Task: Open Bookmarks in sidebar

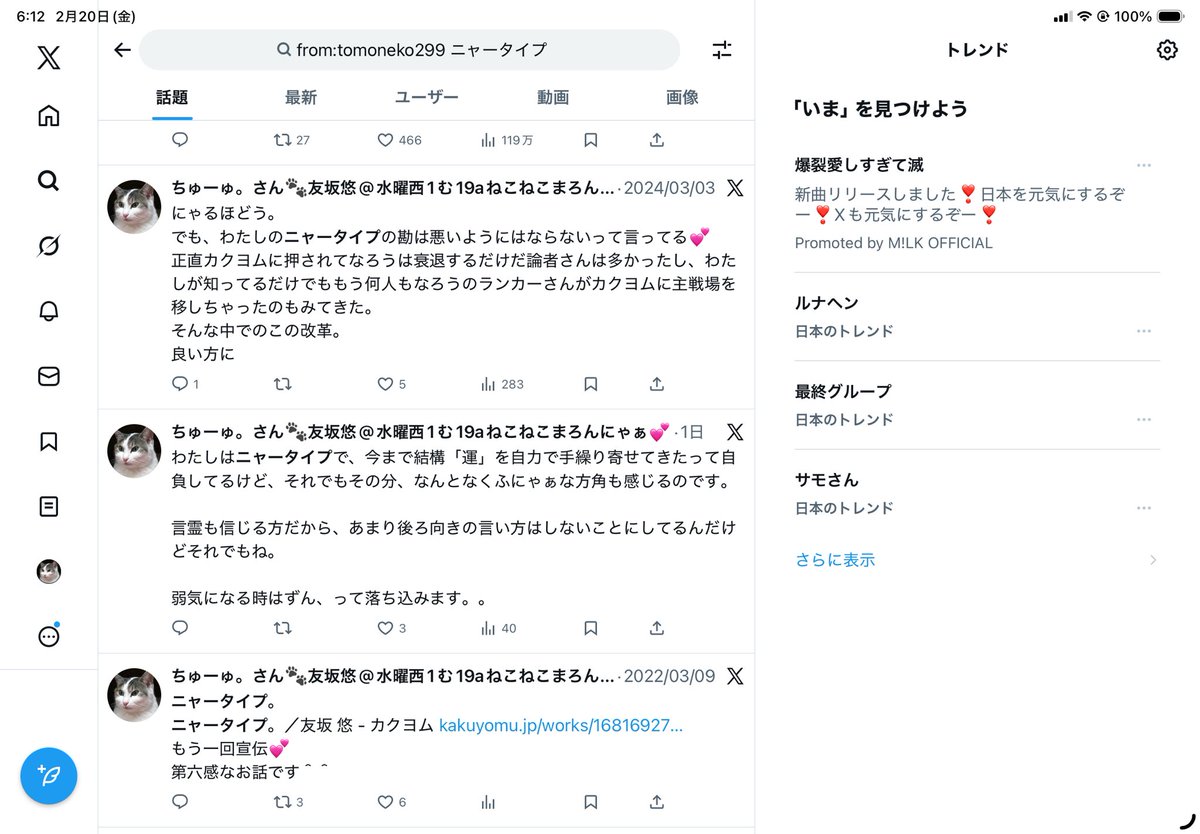Action: coord(48,441)
